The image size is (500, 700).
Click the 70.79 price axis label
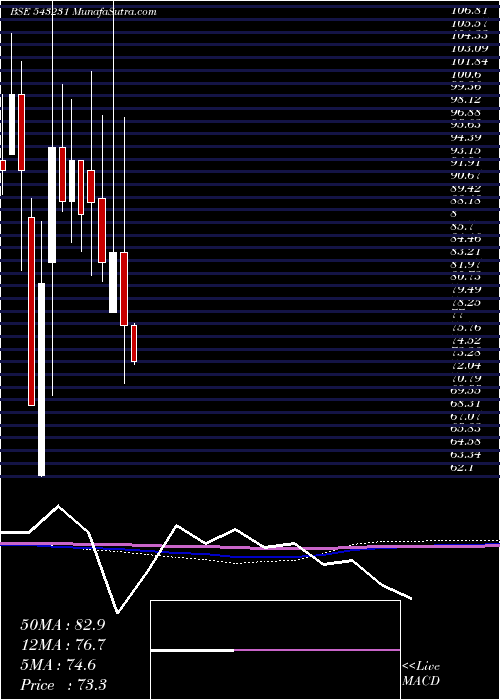point(468,379)
